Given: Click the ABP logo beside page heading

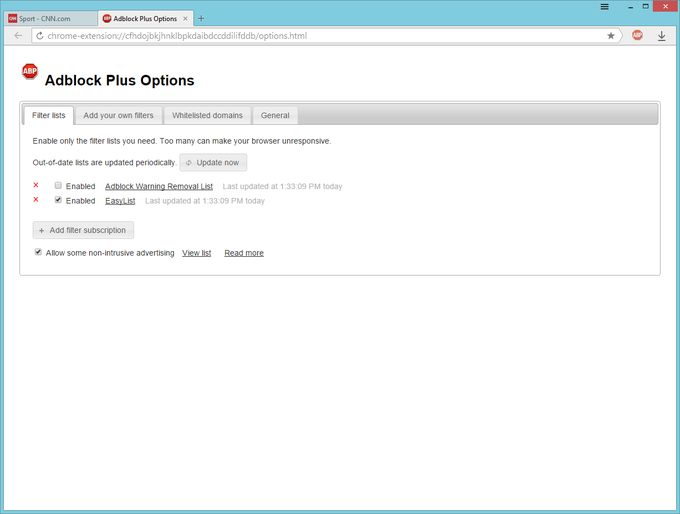Looking at the screenshot, I should point(30,72).
